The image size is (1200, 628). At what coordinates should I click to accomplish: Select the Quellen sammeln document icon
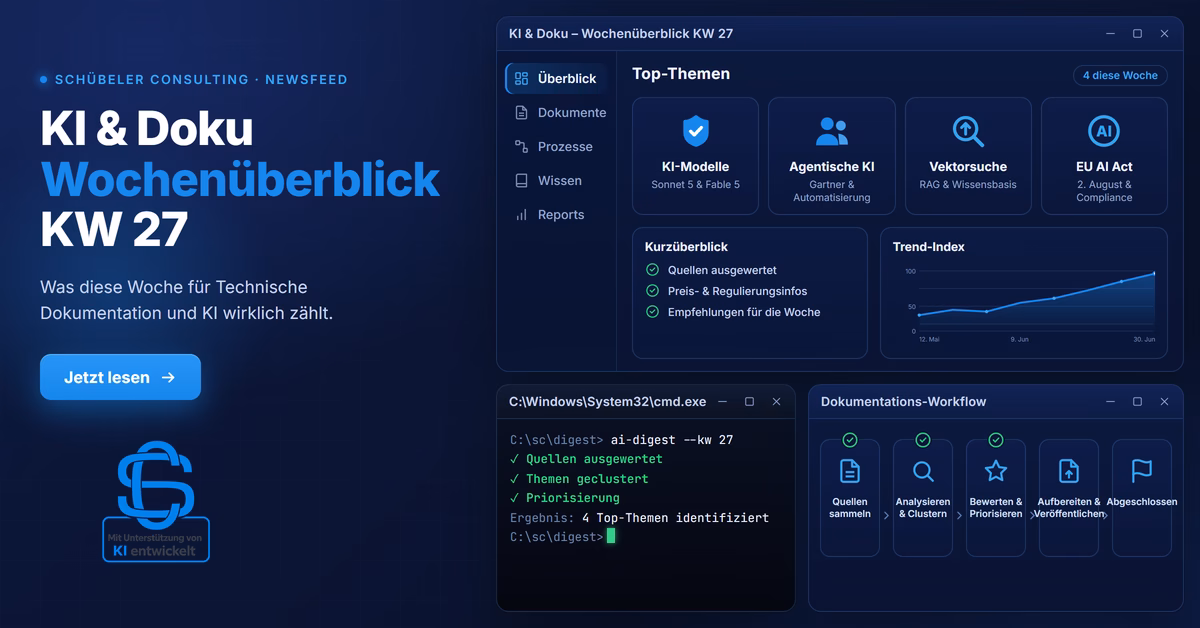850,471
